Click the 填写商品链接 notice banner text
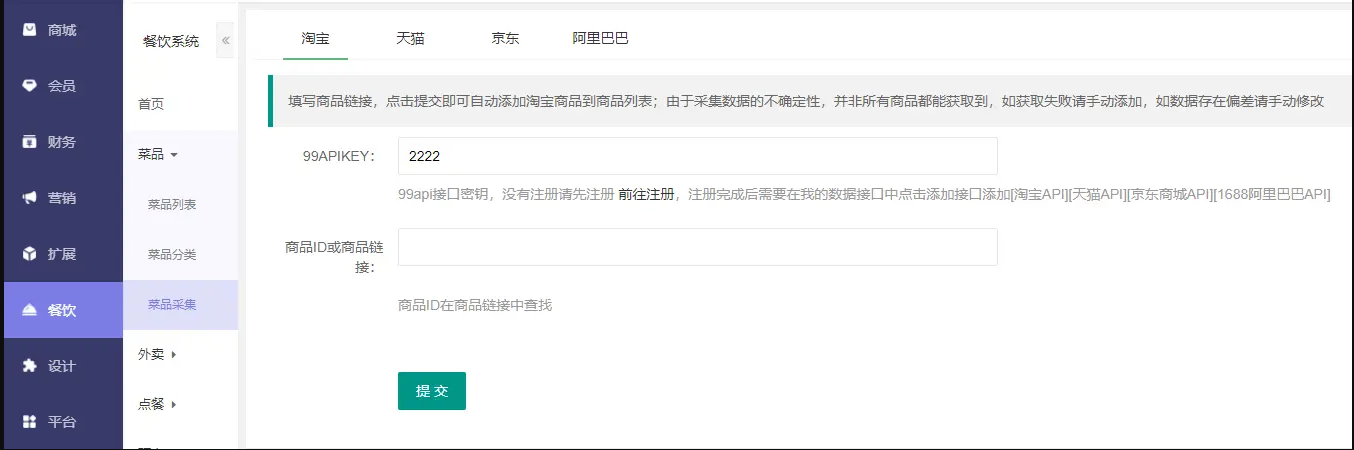This screenshot has width=1354, height=450. point(806,101)
